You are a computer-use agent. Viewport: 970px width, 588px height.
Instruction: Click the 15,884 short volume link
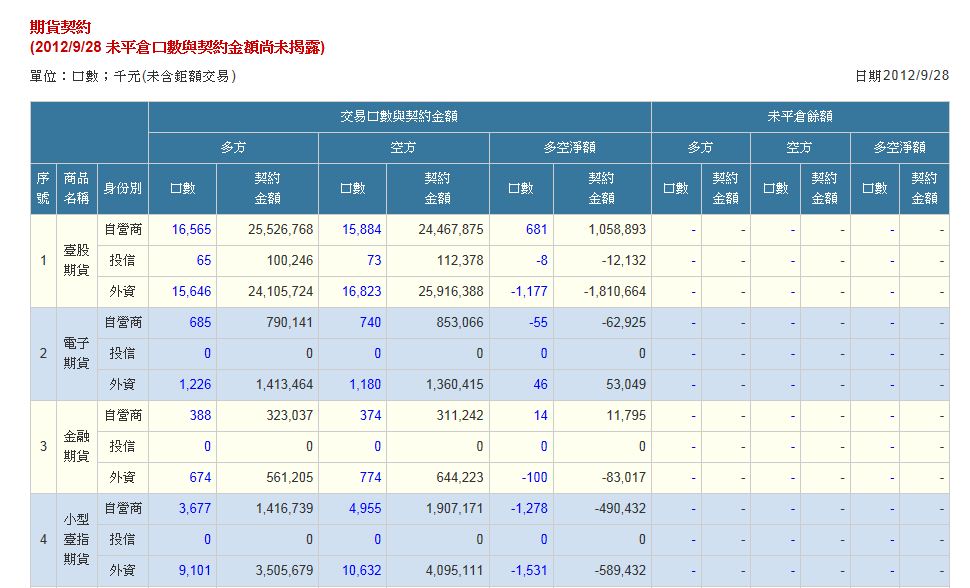[361, 230]
